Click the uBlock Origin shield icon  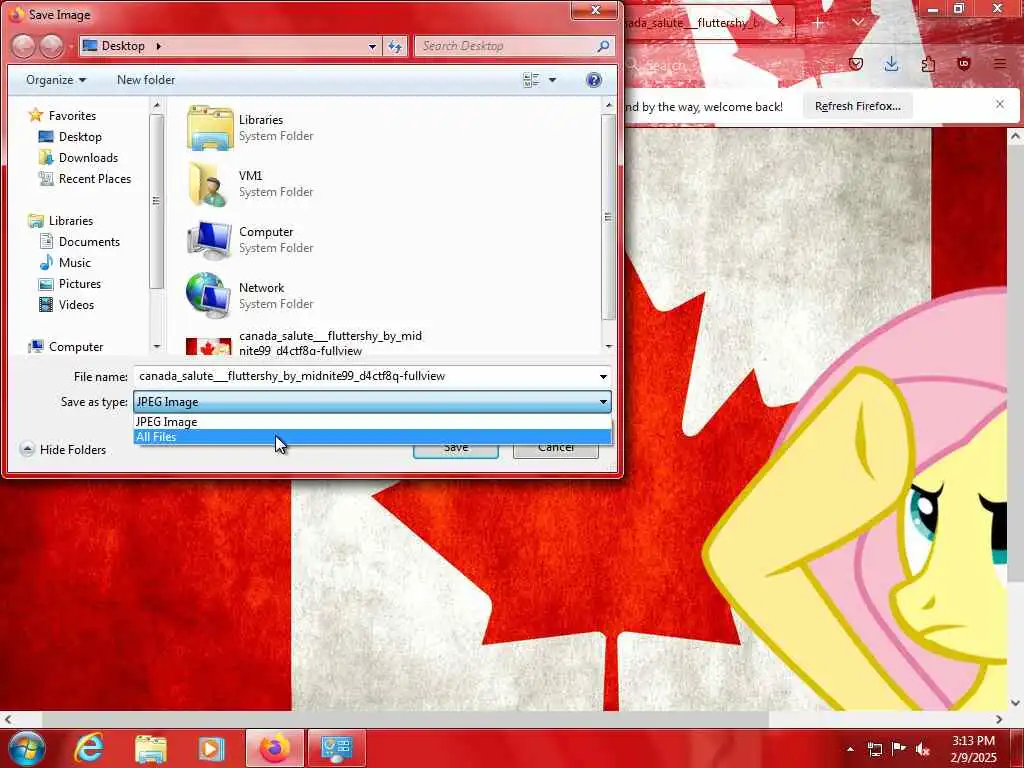tap(964, 63)
